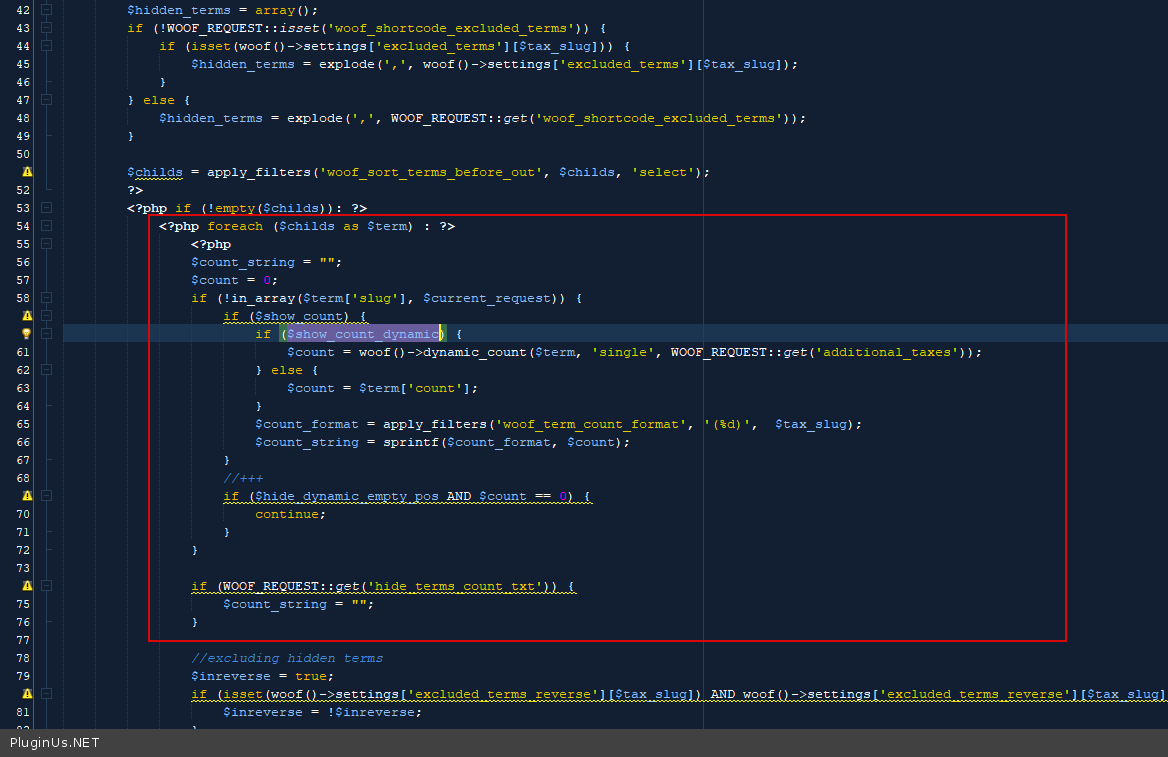Open the lightbulb hint on the $show_count_dynamic line
The image size is (1168, 757).
27,334
